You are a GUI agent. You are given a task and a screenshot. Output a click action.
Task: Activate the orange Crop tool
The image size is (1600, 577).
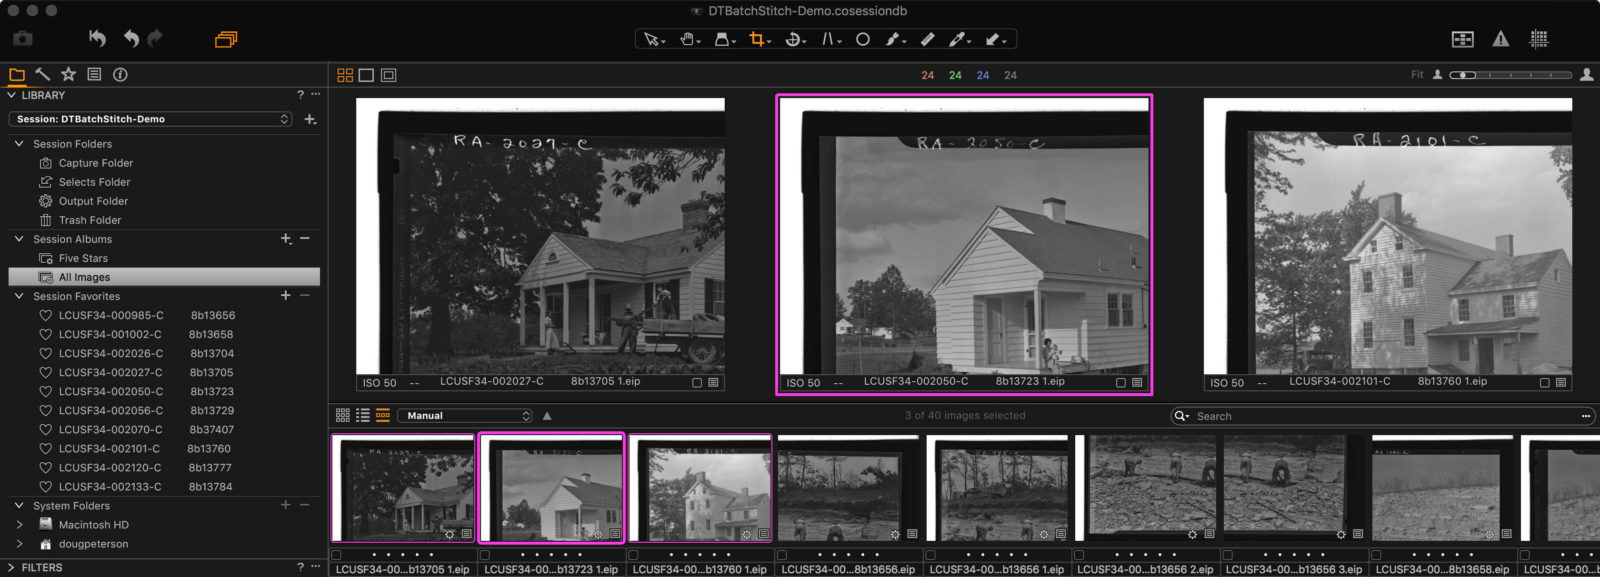click(757, 39)
